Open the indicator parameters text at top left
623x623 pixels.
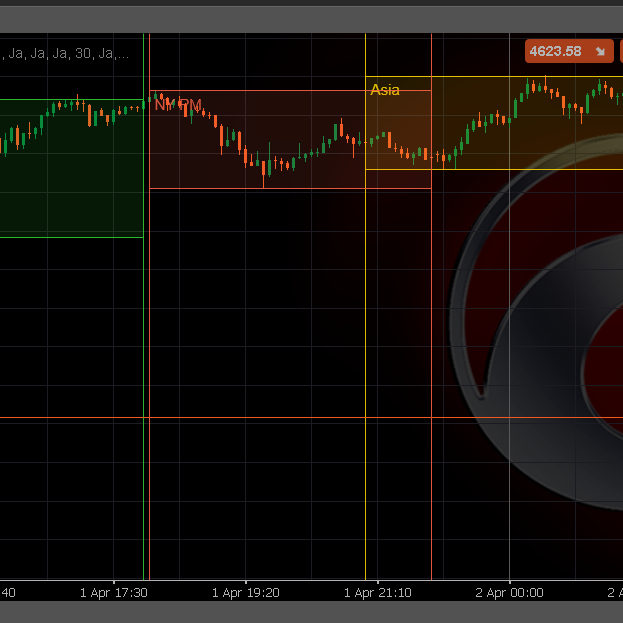coord(64,53)
